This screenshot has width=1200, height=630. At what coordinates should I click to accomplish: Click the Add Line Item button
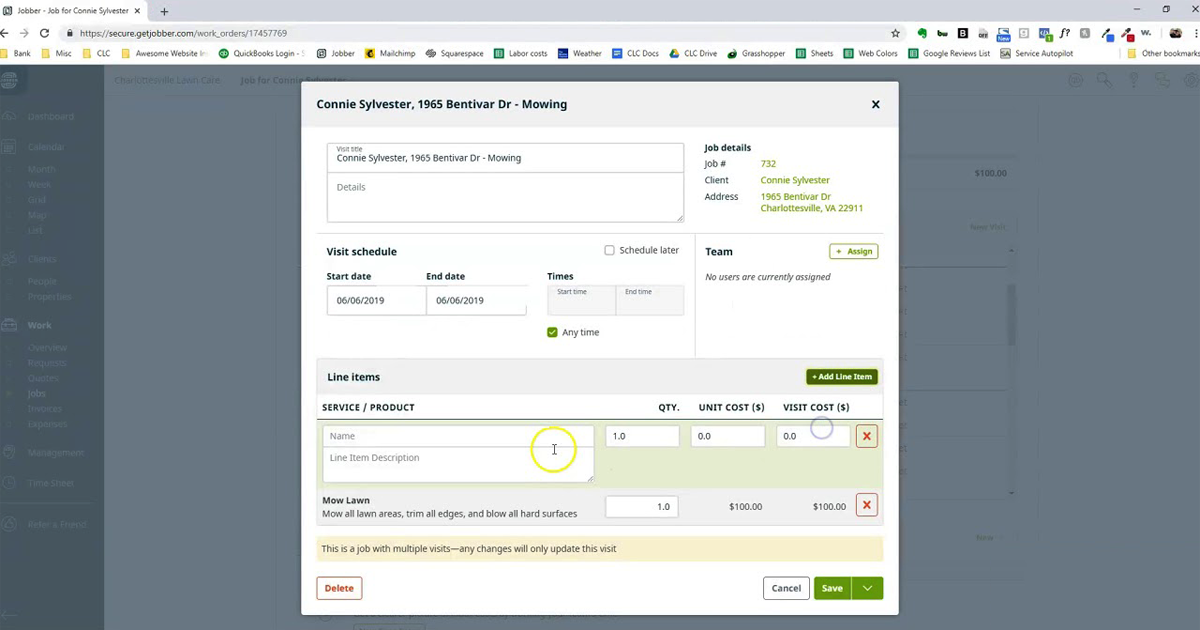pyautogui.click(x=842, y=377)
